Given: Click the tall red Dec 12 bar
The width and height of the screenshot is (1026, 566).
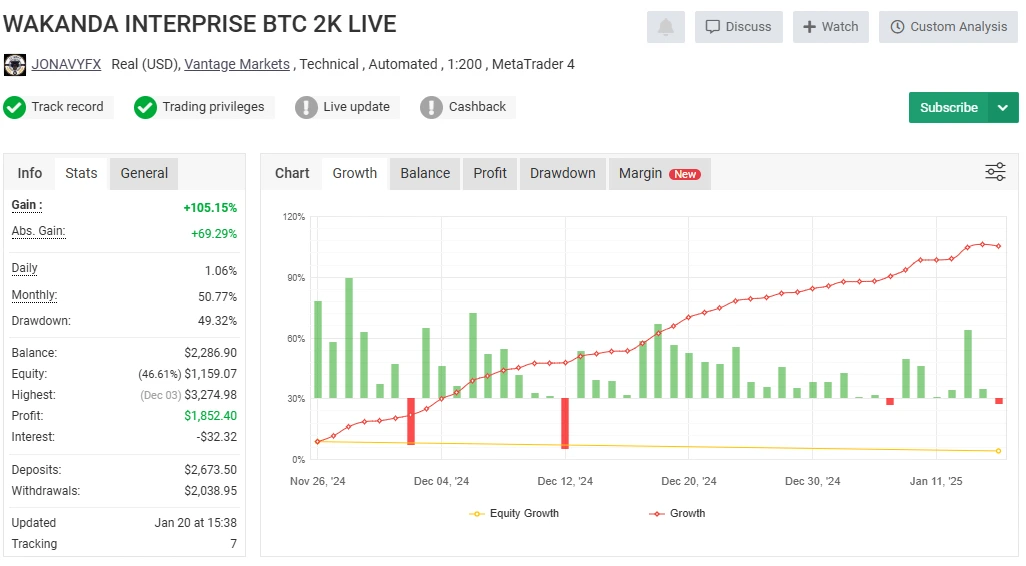Looking at the screenshot, I should click(x=565, y=423).
